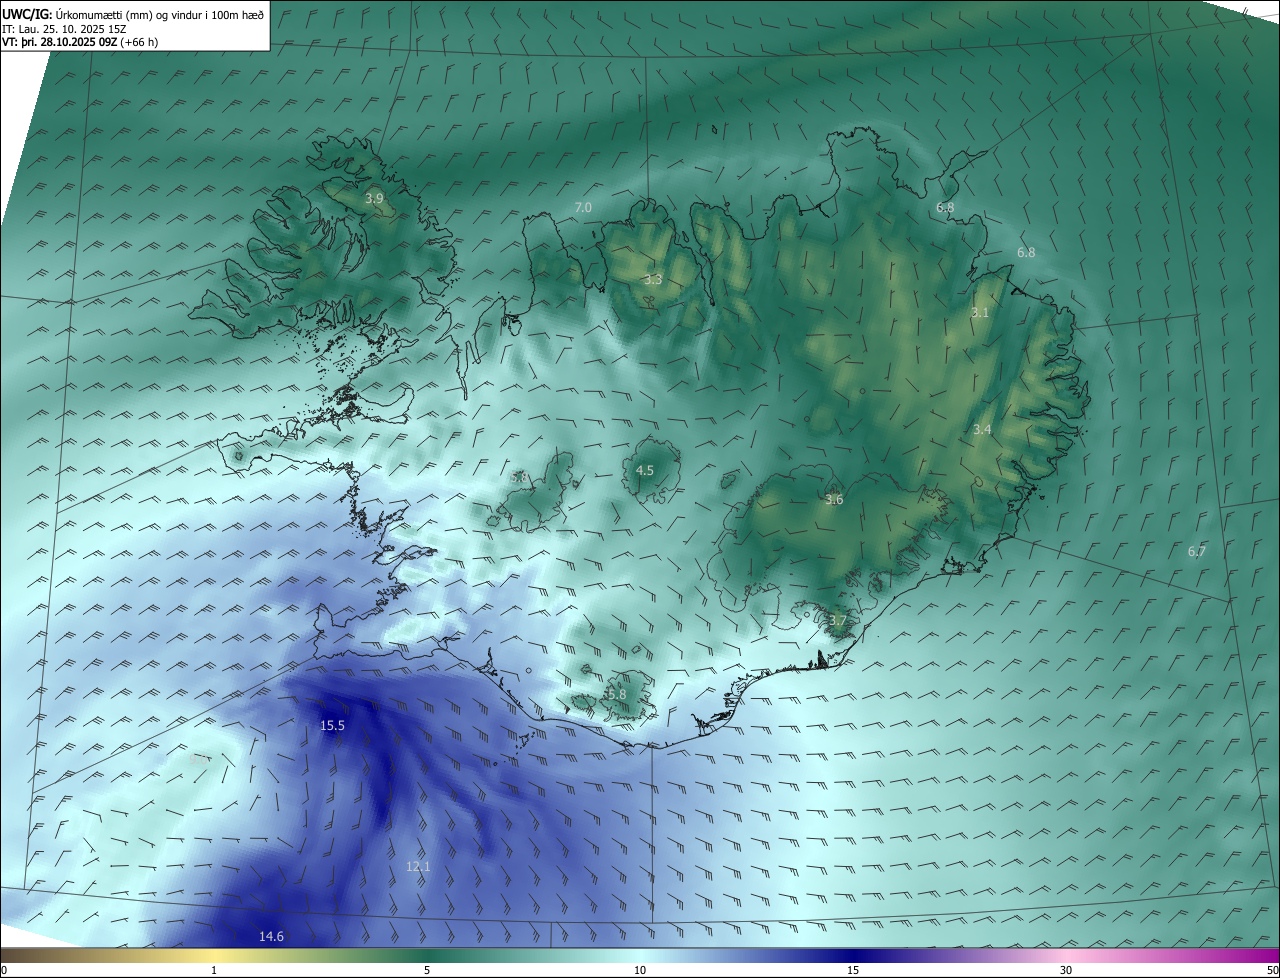
Task: Select the '5' tick on the color scale
Action: click(x=427, y=970)
